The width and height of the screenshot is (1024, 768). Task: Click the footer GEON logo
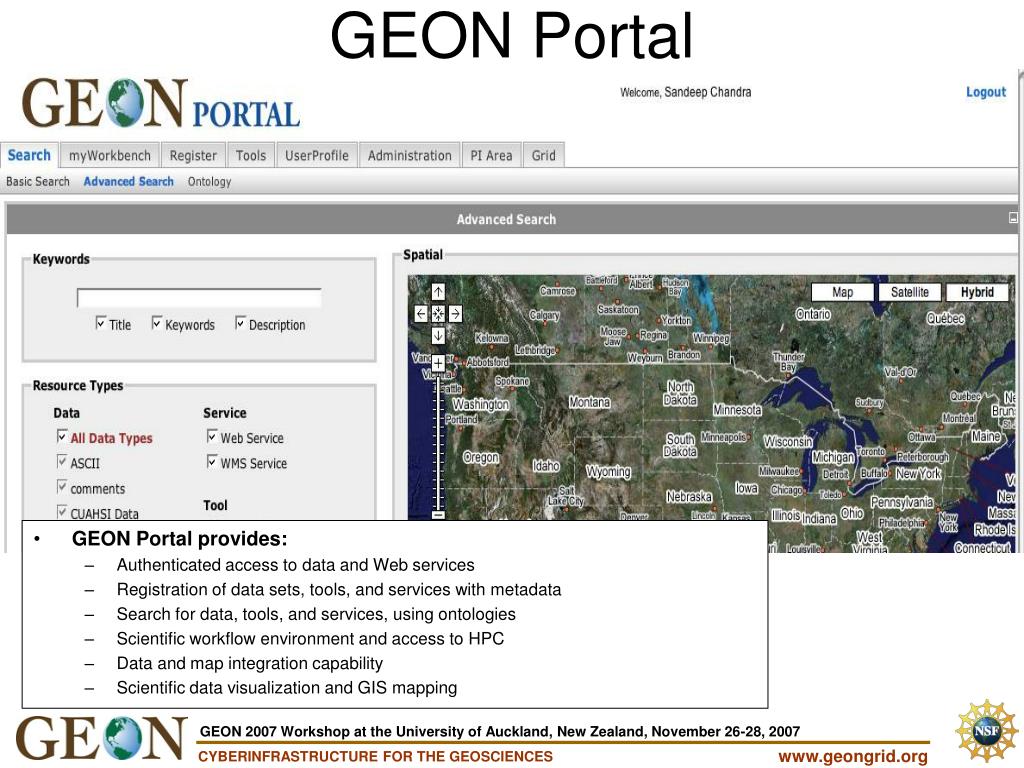coord(101,738)
